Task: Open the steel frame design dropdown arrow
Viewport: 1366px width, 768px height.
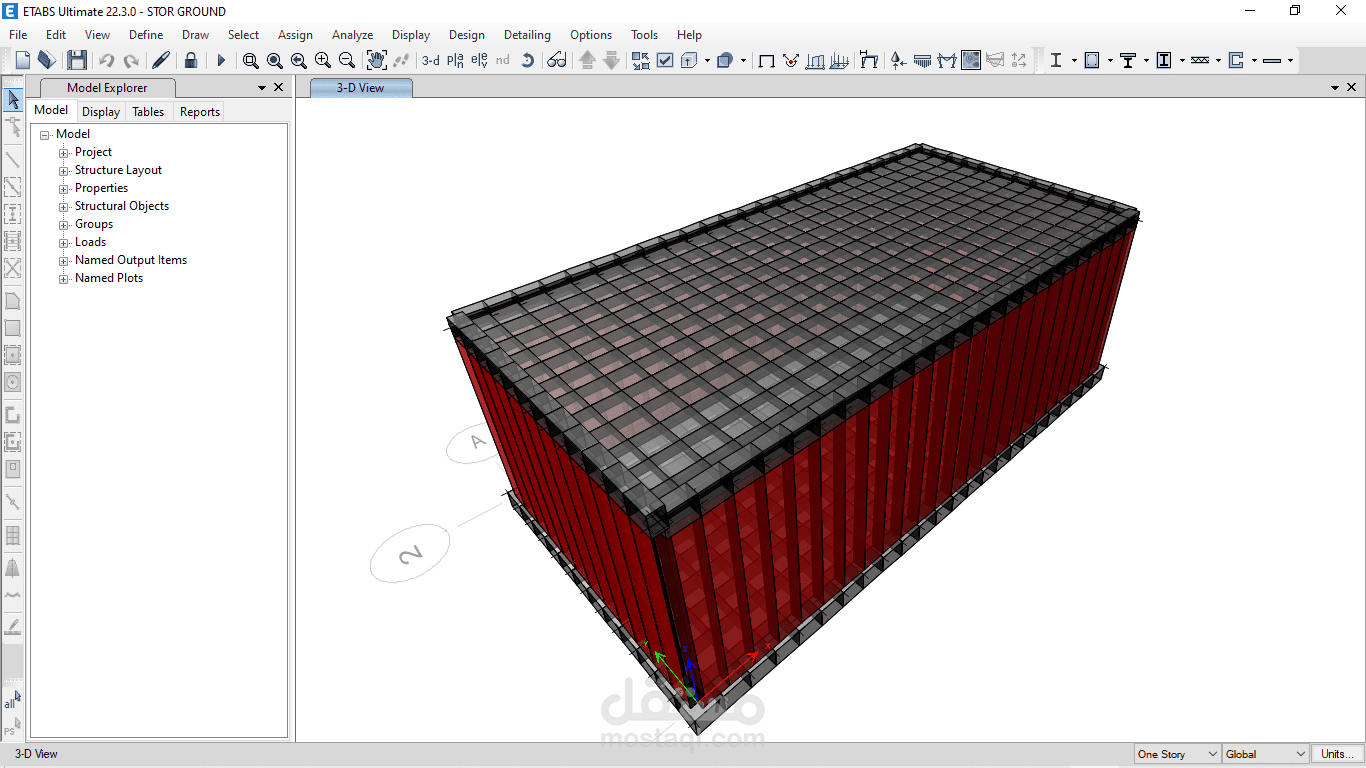Action: [1074, 60]
